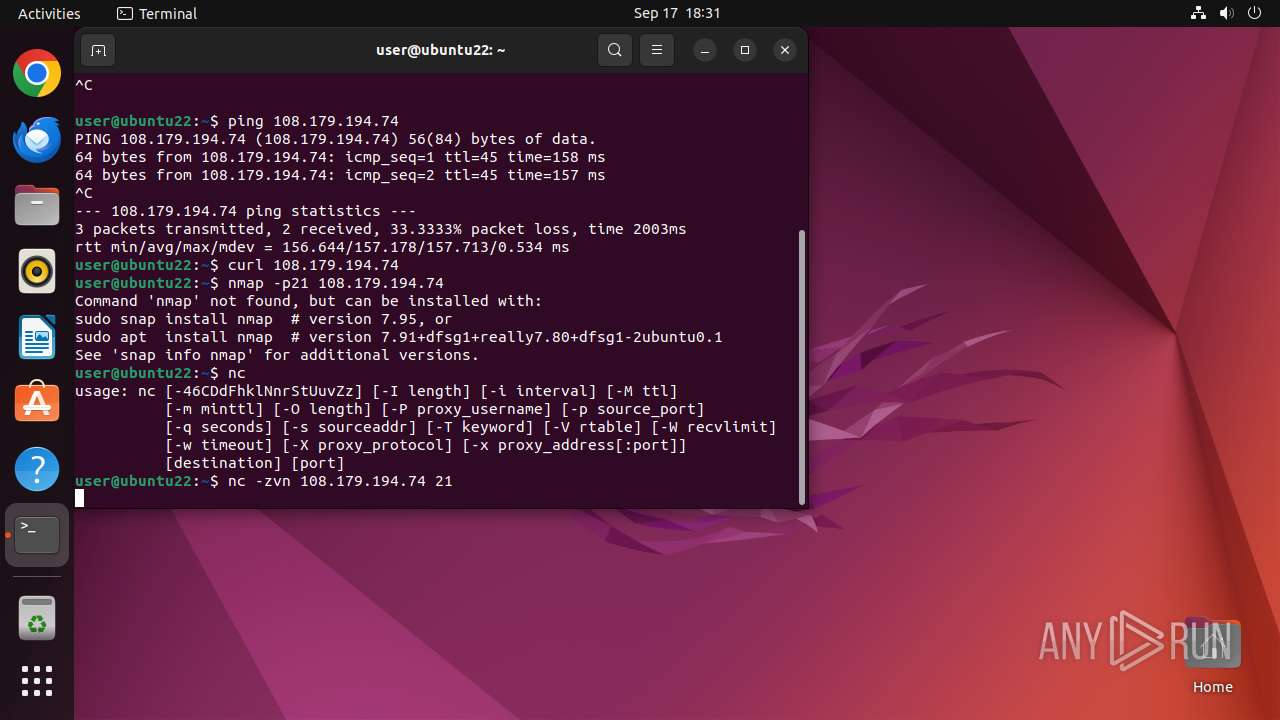
Task: Open the Files manager from the dock
Action: pos(37,205)
